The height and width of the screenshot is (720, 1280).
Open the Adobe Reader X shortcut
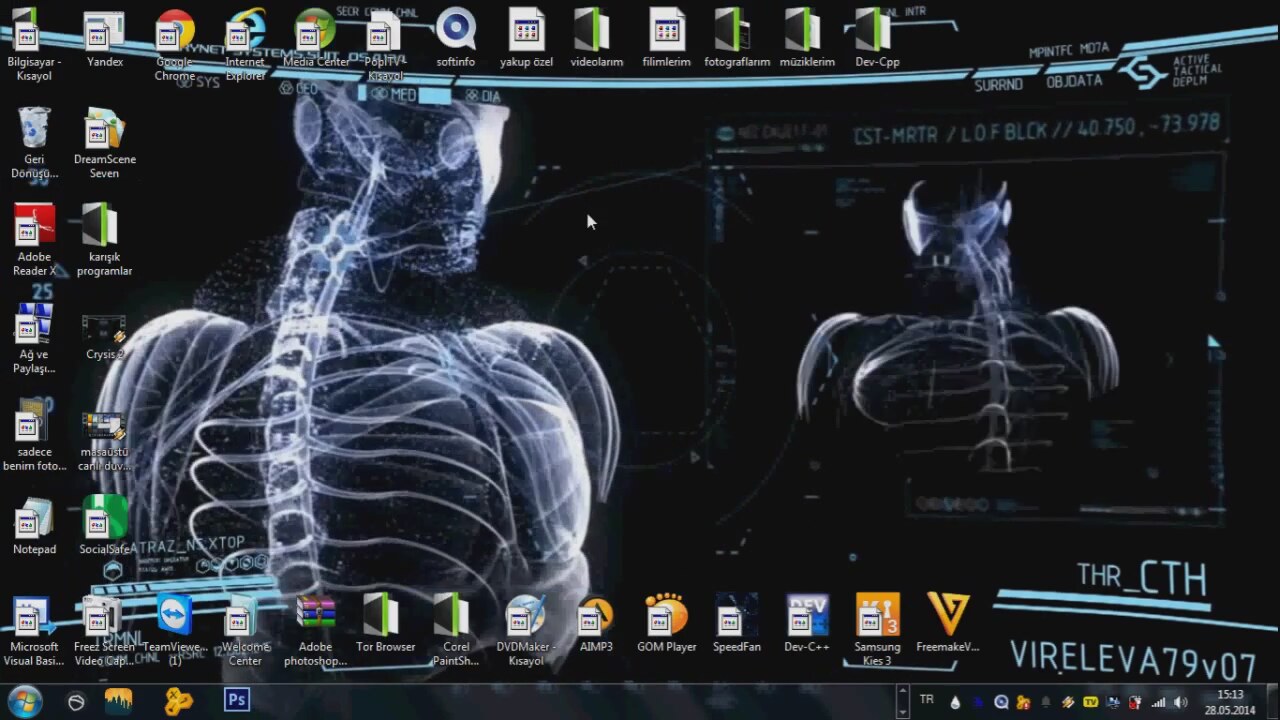tap(34, 241)
